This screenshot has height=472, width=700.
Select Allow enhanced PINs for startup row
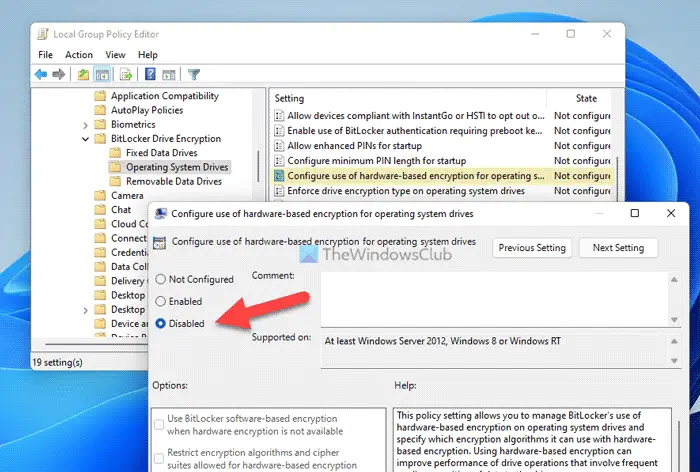441,146
